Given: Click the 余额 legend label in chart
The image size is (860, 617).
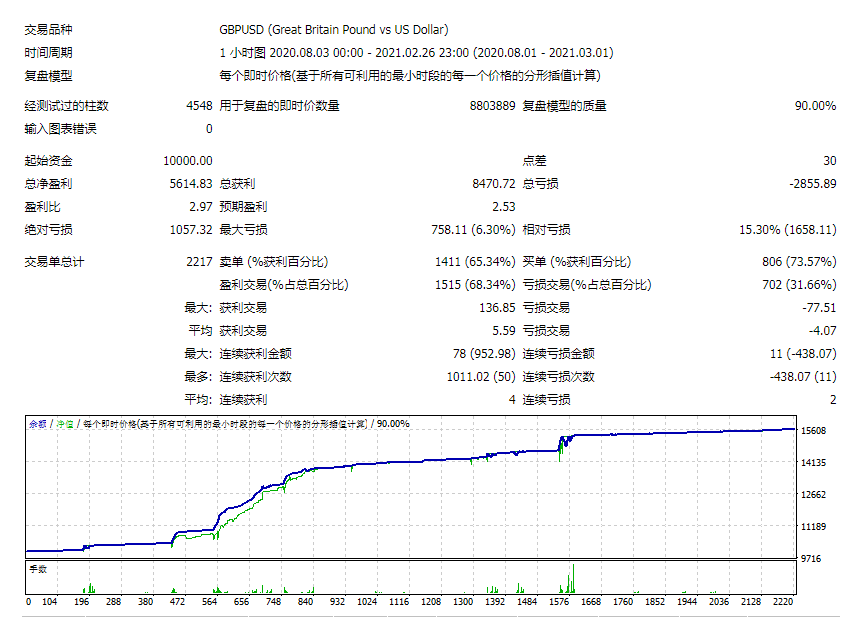Looking at the screenshot, I should 38,424.
